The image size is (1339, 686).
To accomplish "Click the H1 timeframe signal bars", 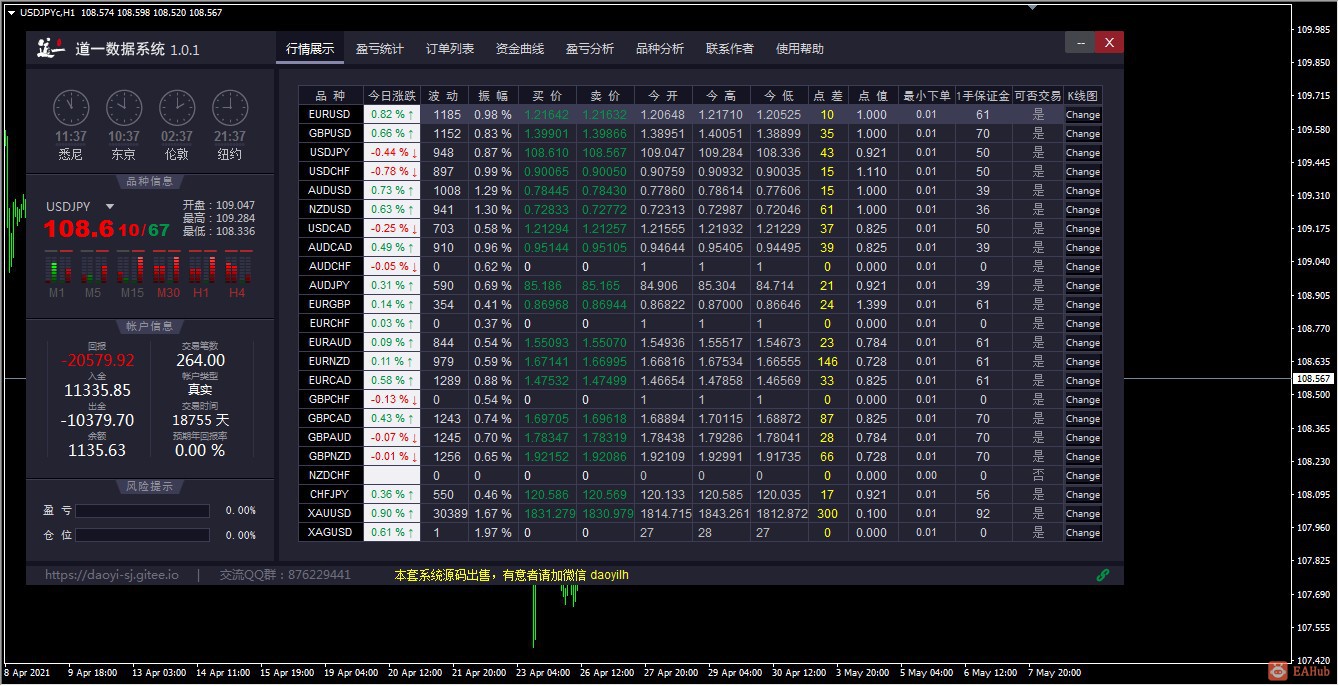I will coord(201,268).
